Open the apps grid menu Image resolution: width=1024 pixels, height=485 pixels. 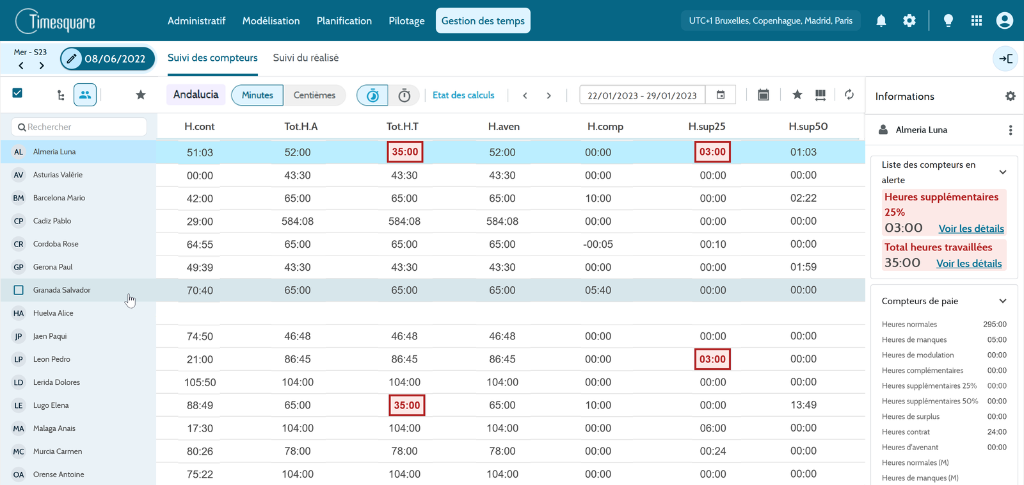pyautogui.click(x=976, y=21)
